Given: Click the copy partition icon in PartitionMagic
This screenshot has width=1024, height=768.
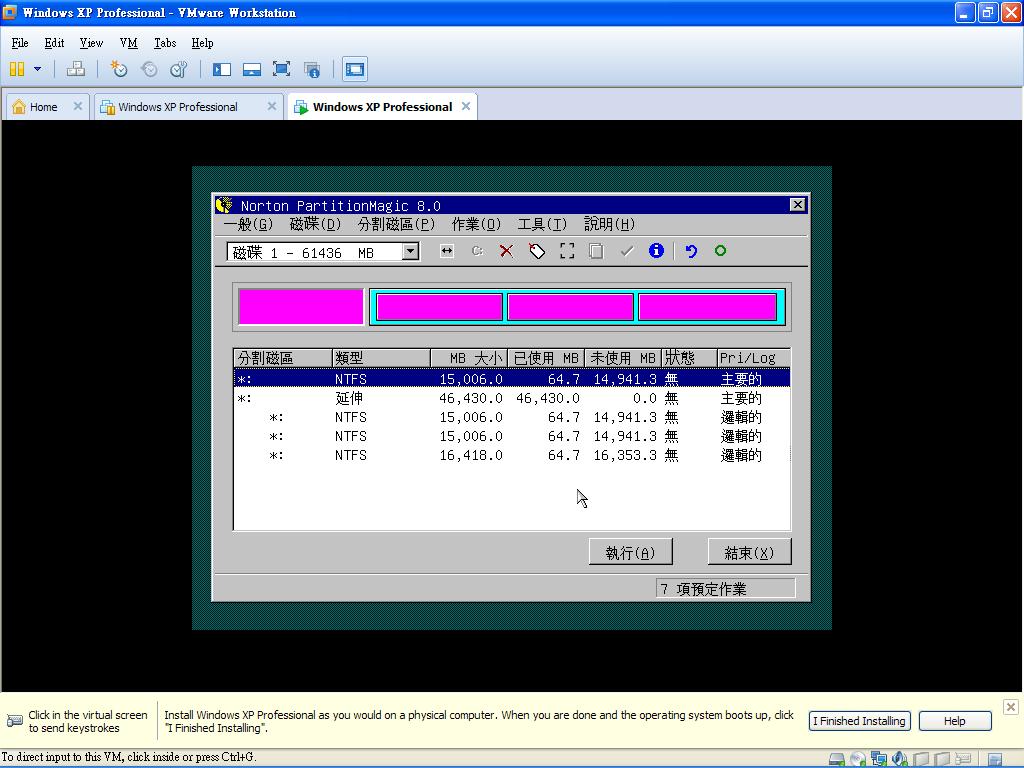Looking at the screenshot, I should tap(596, 251).
